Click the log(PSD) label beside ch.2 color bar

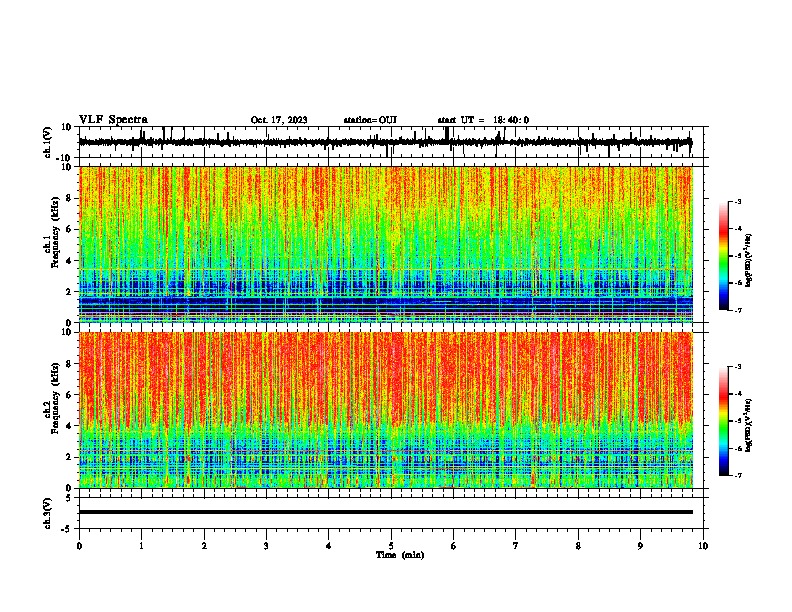(x=749, y=425)
